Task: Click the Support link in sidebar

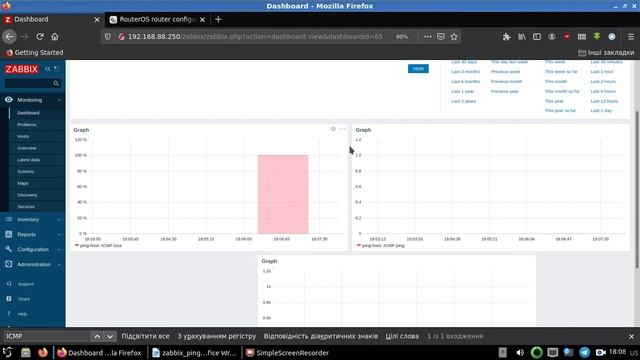Action: (x=26, y=284)
